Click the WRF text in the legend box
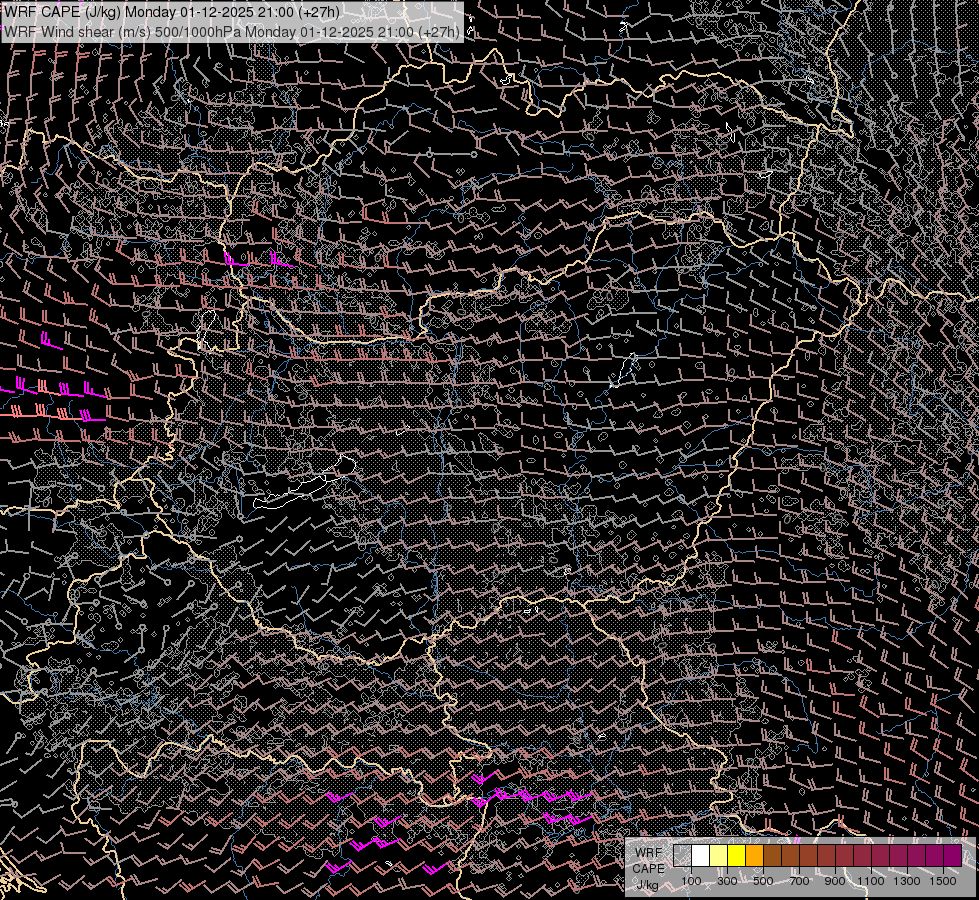 pos(648,852)
